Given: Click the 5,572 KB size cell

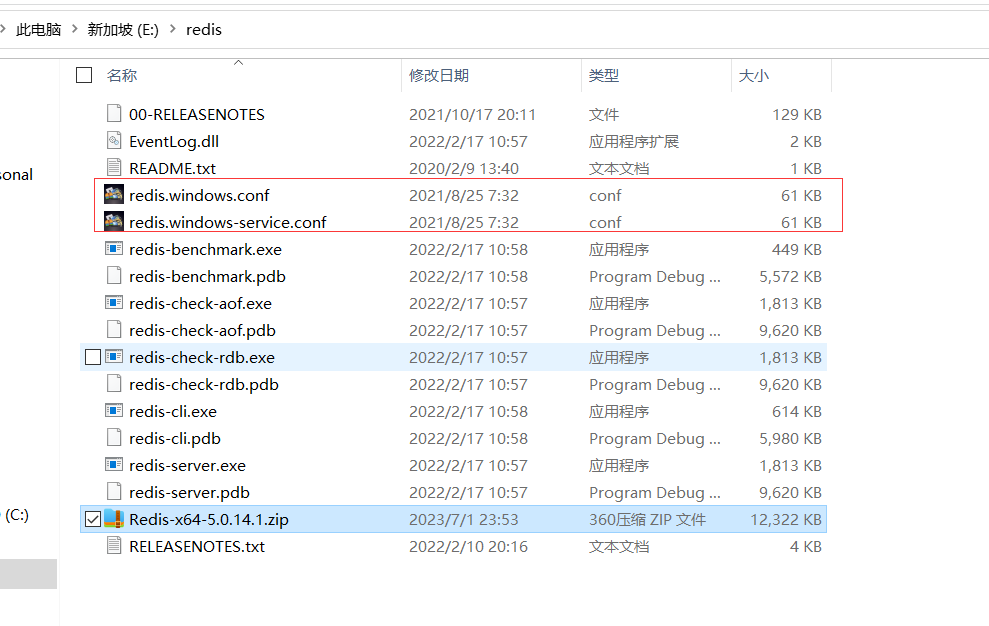Looking at the screenshot, I should pos(790,276).
